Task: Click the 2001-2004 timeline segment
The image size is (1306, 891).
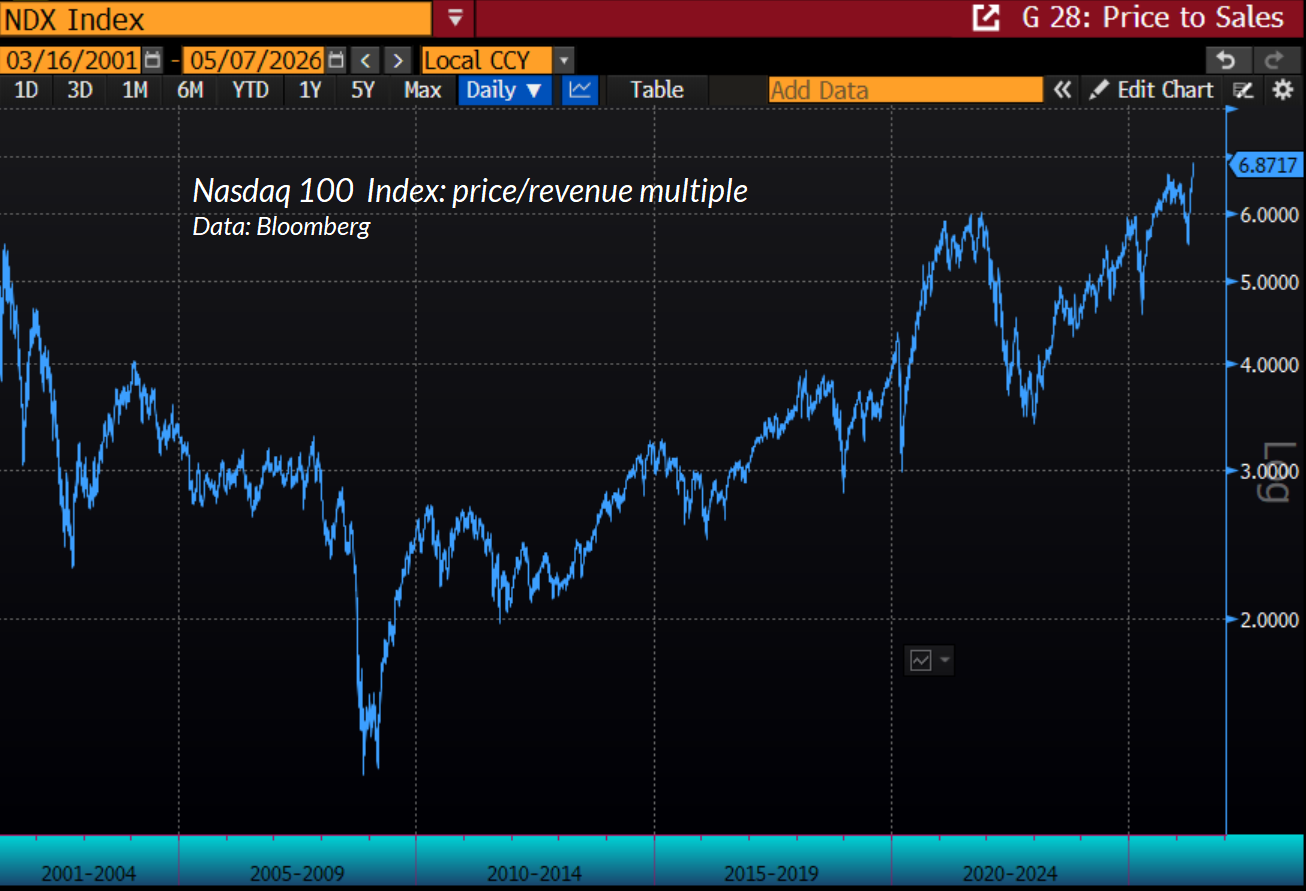Action: [88, 874]
